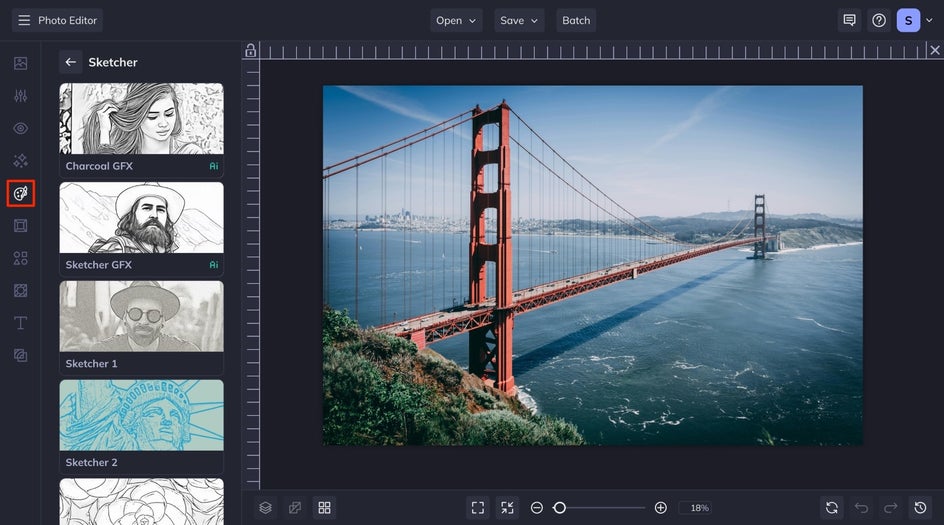Viewport: 944px width, 525px height.
Task: Zoom in with the plus icon
Action: pos(660,508)
